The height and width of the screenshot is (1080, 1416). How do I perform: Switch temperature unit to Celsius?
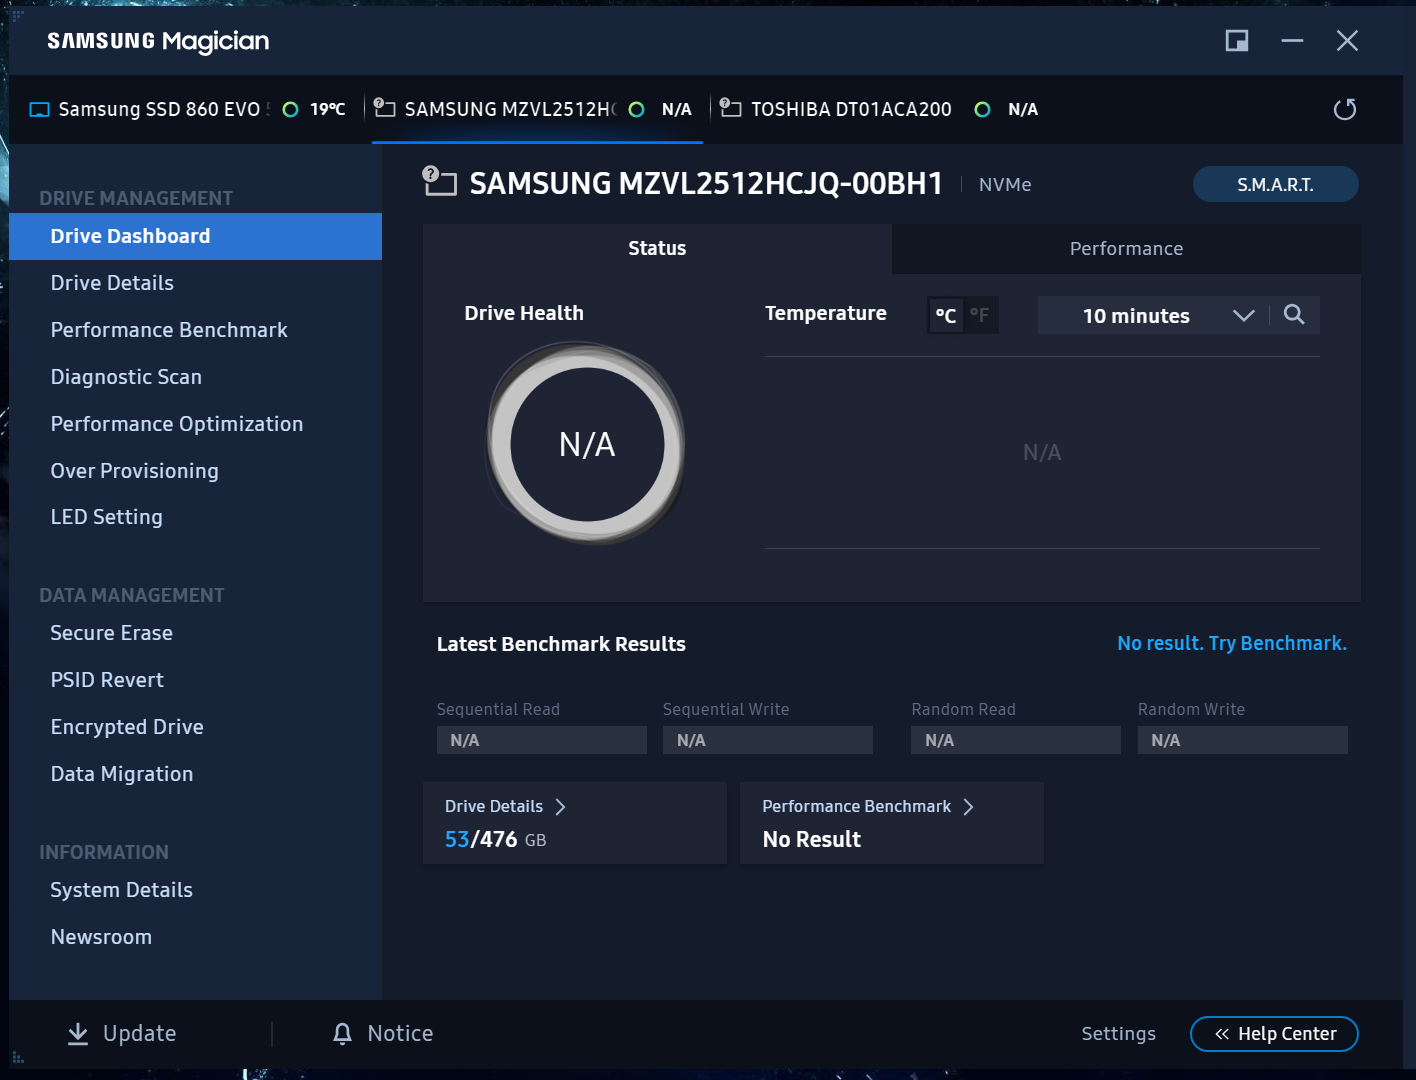pos(945,316)
